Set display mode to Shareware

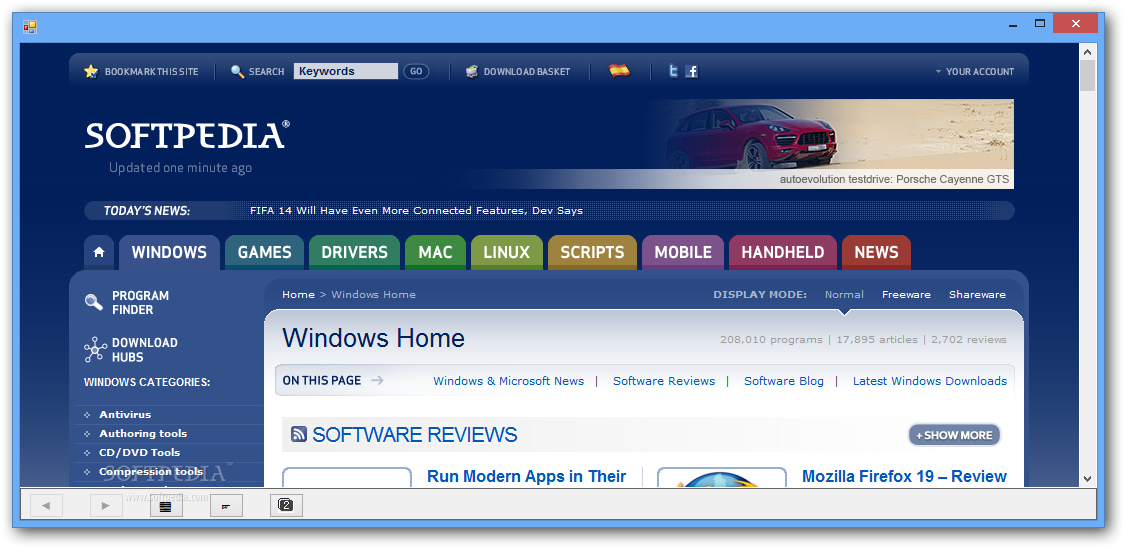pos(977,295)
